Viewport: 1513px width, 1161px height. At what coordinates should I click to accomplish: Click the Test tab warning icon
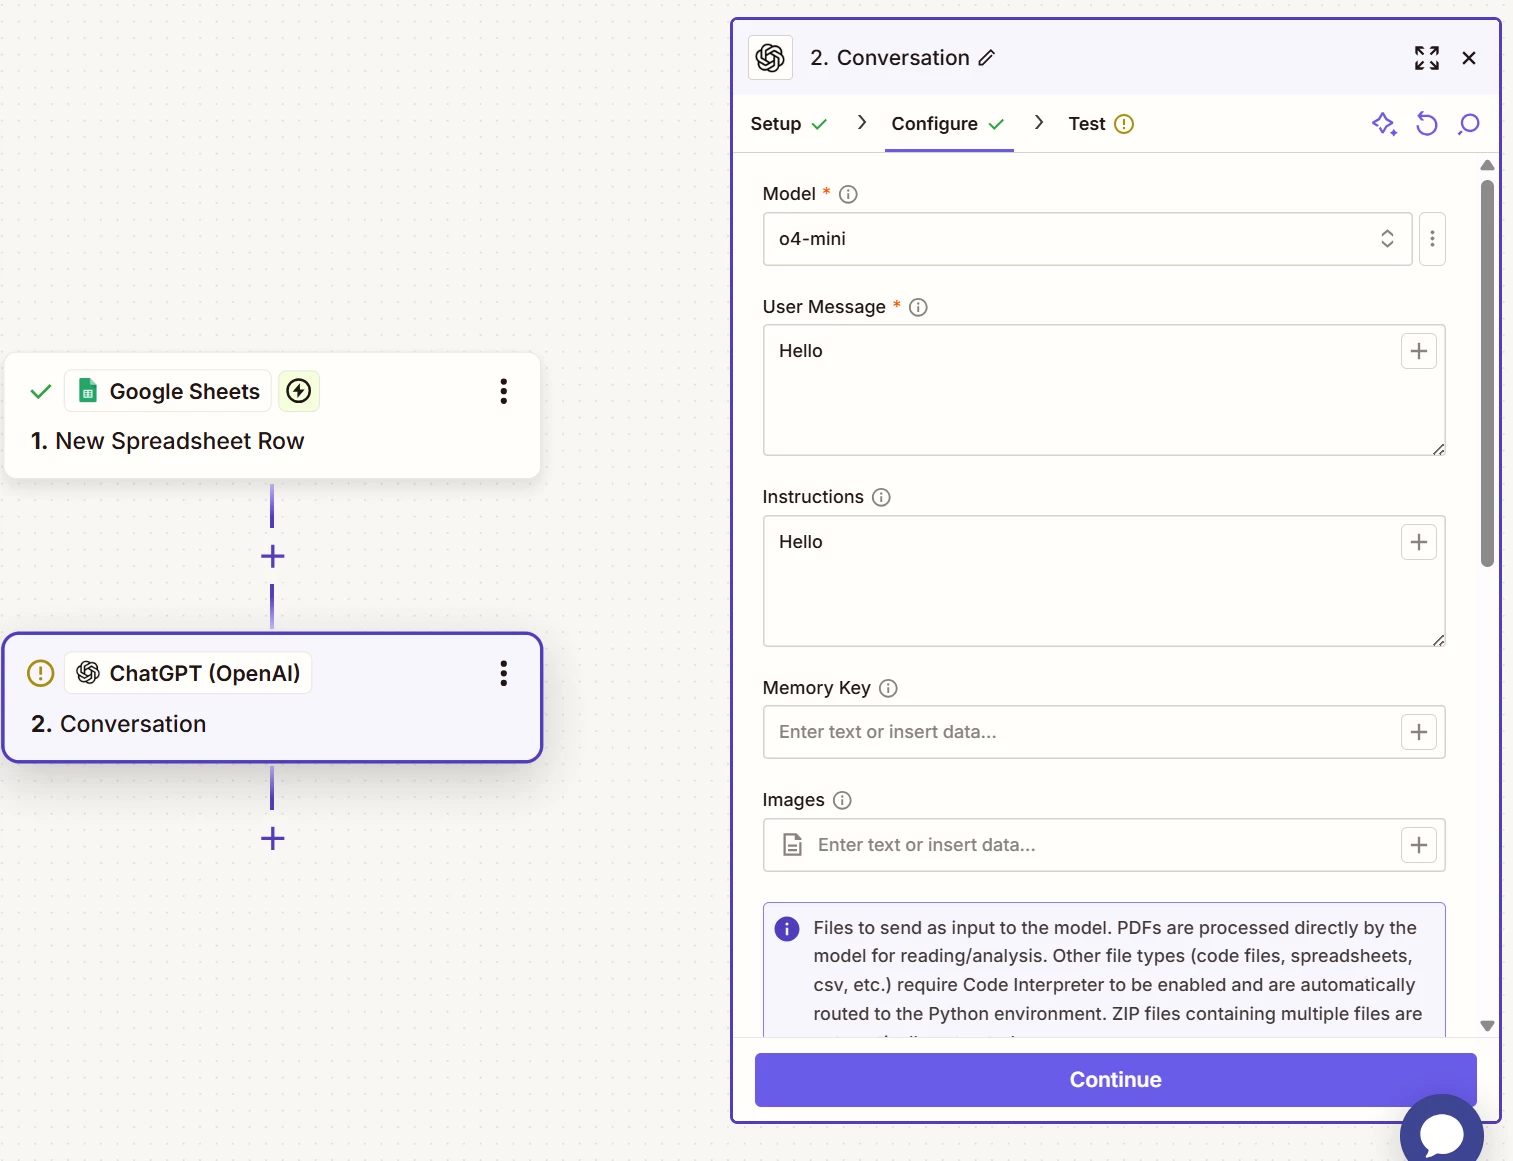click(x=1124, y=124)
